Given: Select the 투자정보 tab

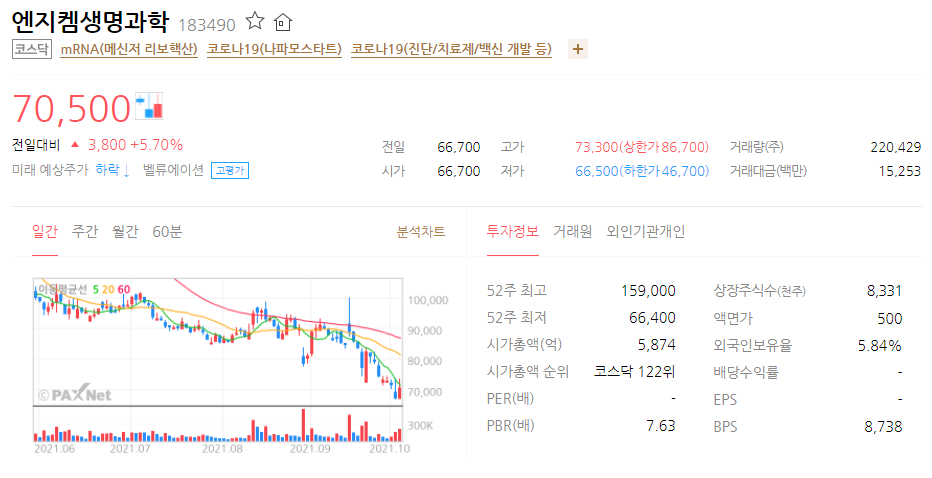Looking at the screenshot, I should (512, 231).
